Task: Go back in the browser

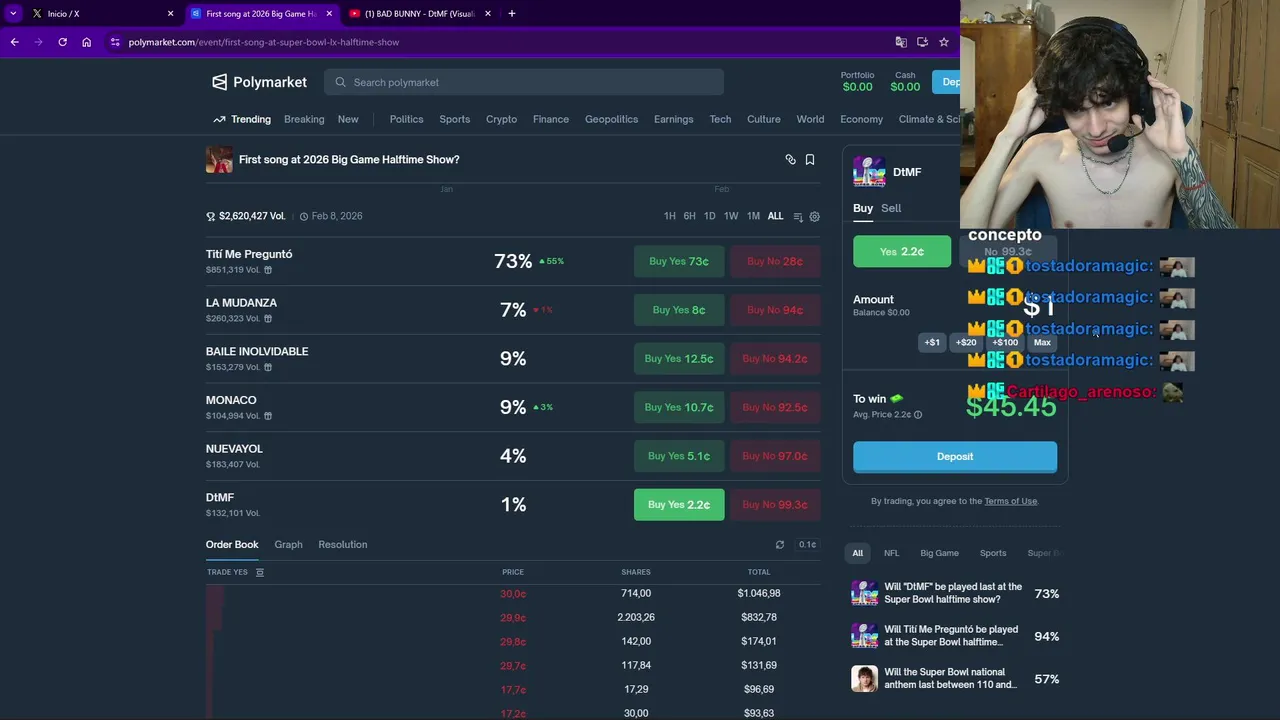Action: pyautogui.click(x=14, y=42)
